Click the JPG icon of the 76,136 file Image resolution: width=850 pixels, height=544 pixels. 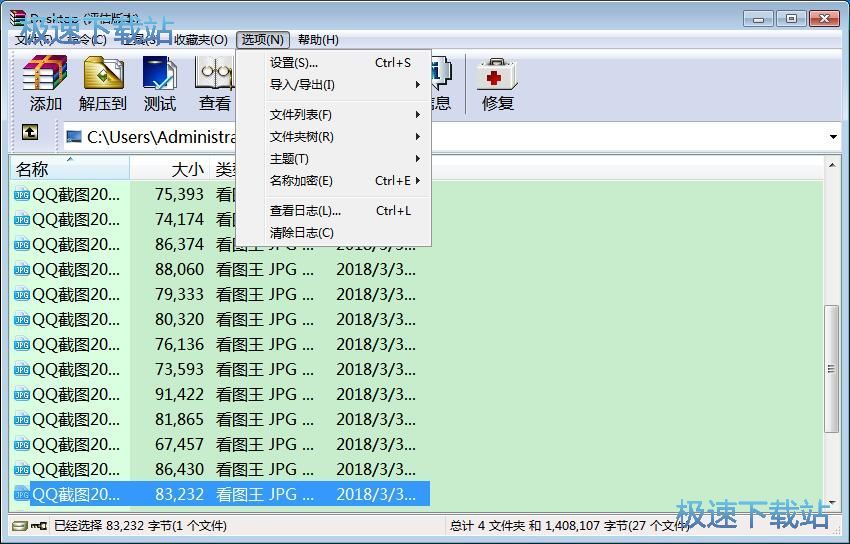click(22, 344)
